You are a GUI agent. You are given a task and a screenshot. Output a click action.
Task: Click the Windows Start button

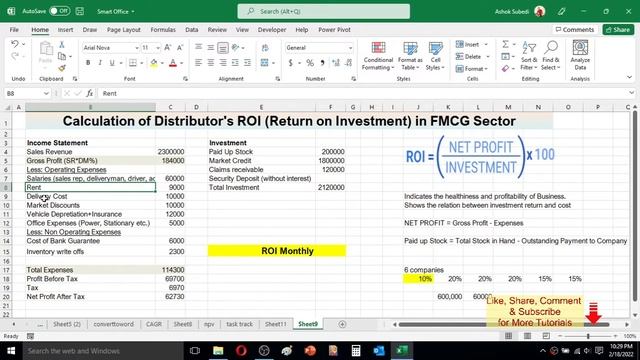pyautogui.click(x=11, y=351)
